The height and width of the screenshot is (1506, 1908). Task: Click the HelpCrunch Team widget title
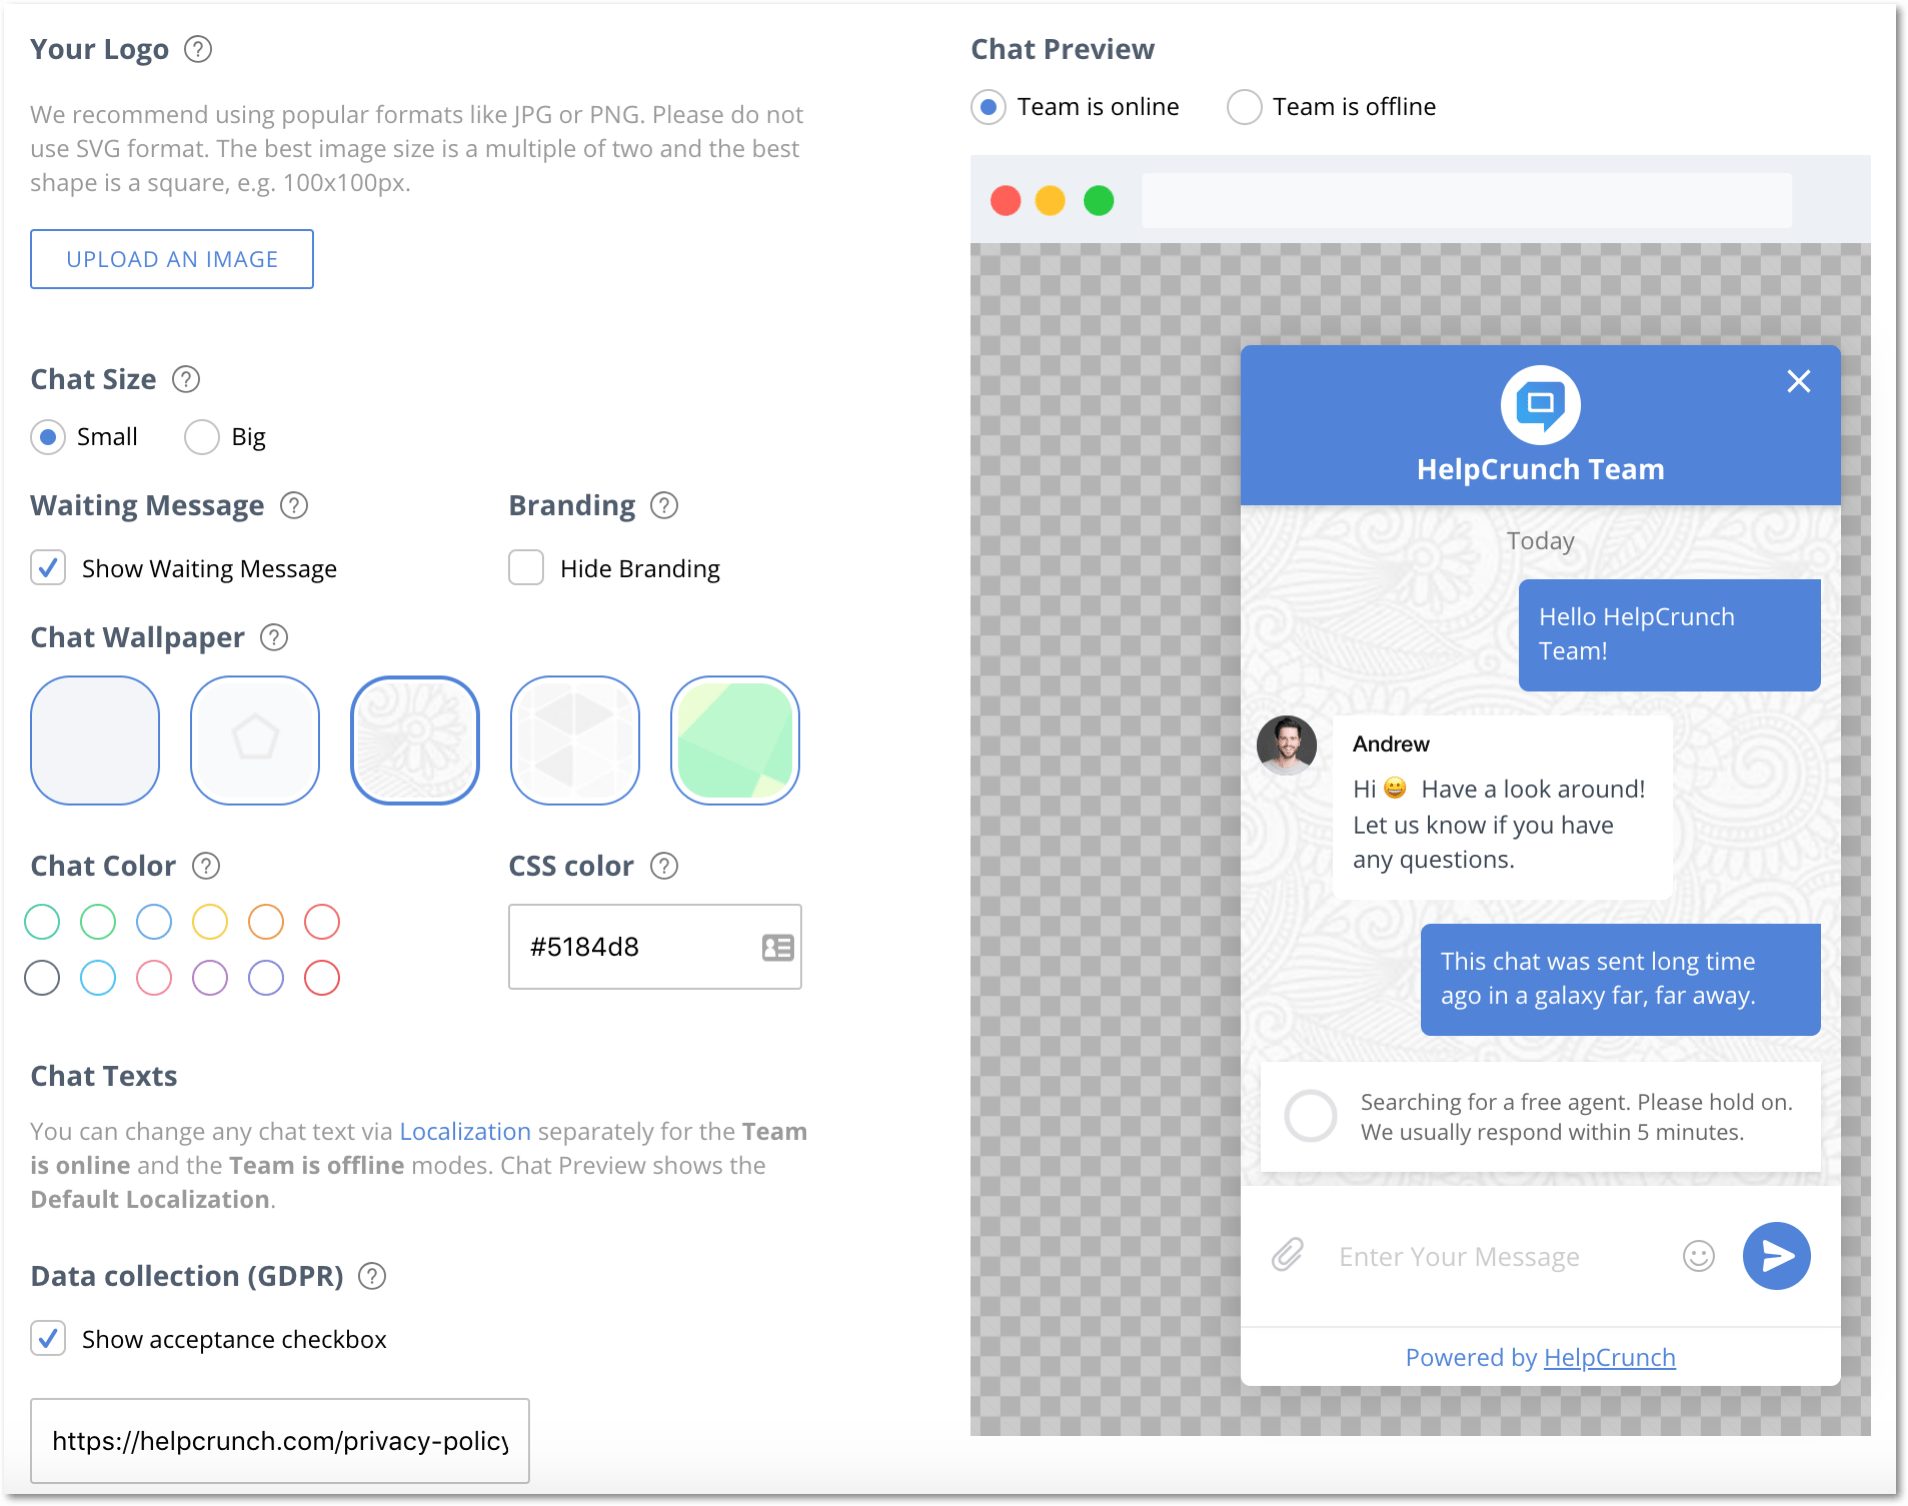(x=1540, y=469)
